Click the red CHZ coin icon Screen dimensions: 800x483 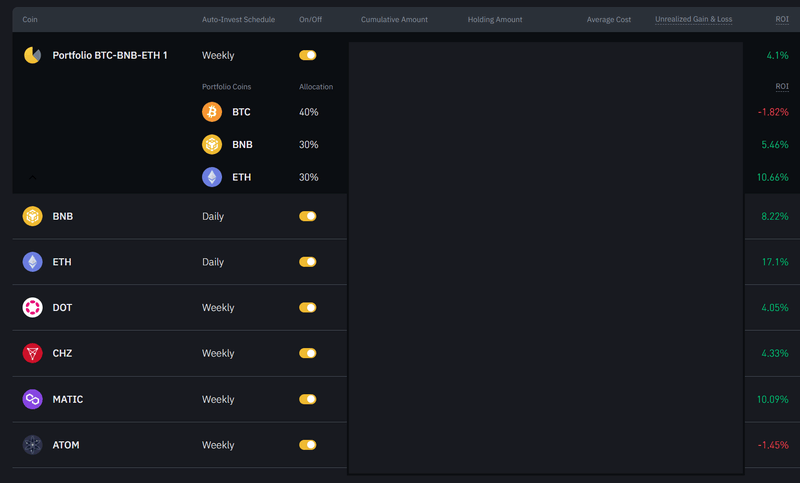(33, 353)
